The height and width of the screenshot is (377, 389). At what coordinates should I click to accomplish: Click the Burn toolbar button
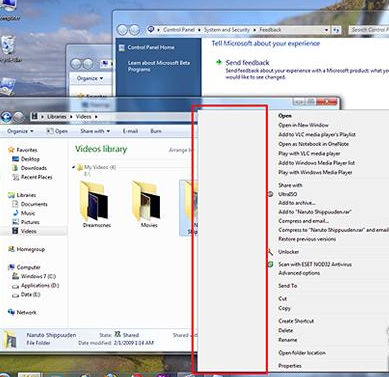pos(156,131)
